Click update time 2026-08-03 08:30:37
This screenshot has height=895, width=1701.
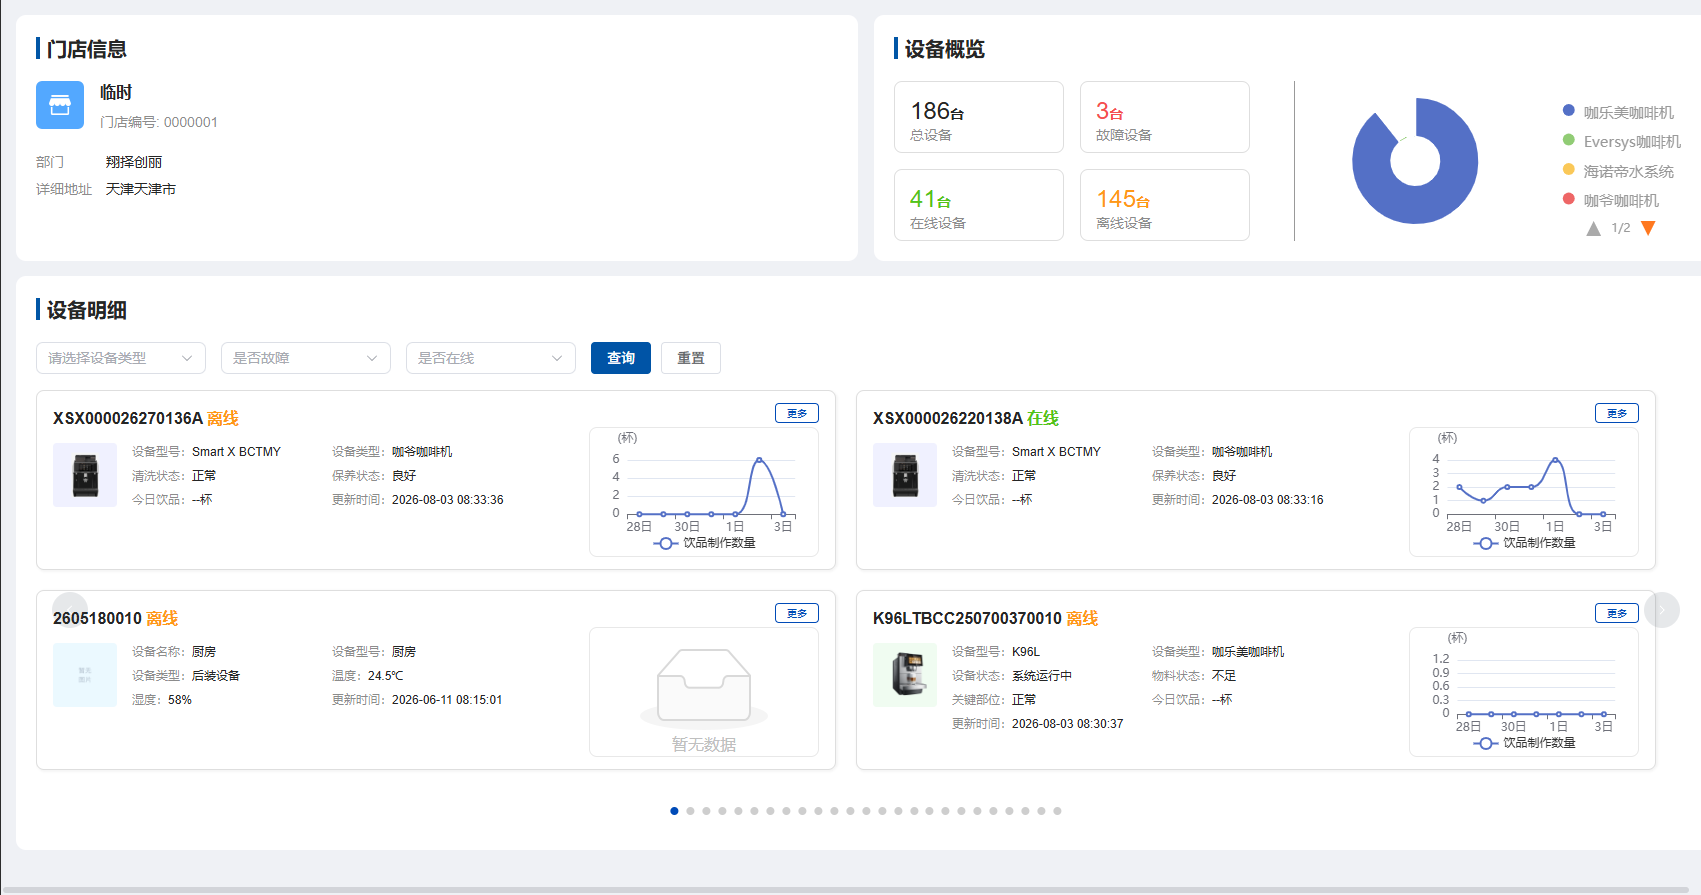point(1068,724)
